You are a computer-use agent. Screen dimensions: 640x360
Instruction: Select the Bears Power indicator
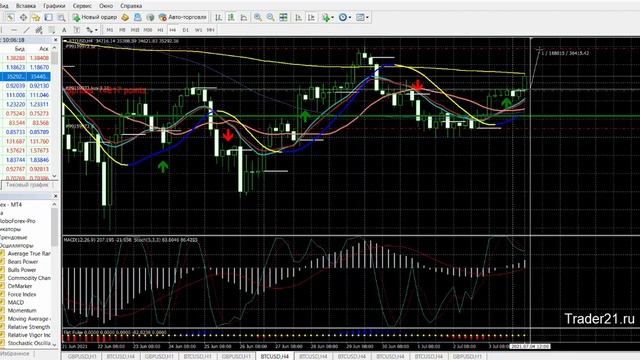(x=23, y=262)
